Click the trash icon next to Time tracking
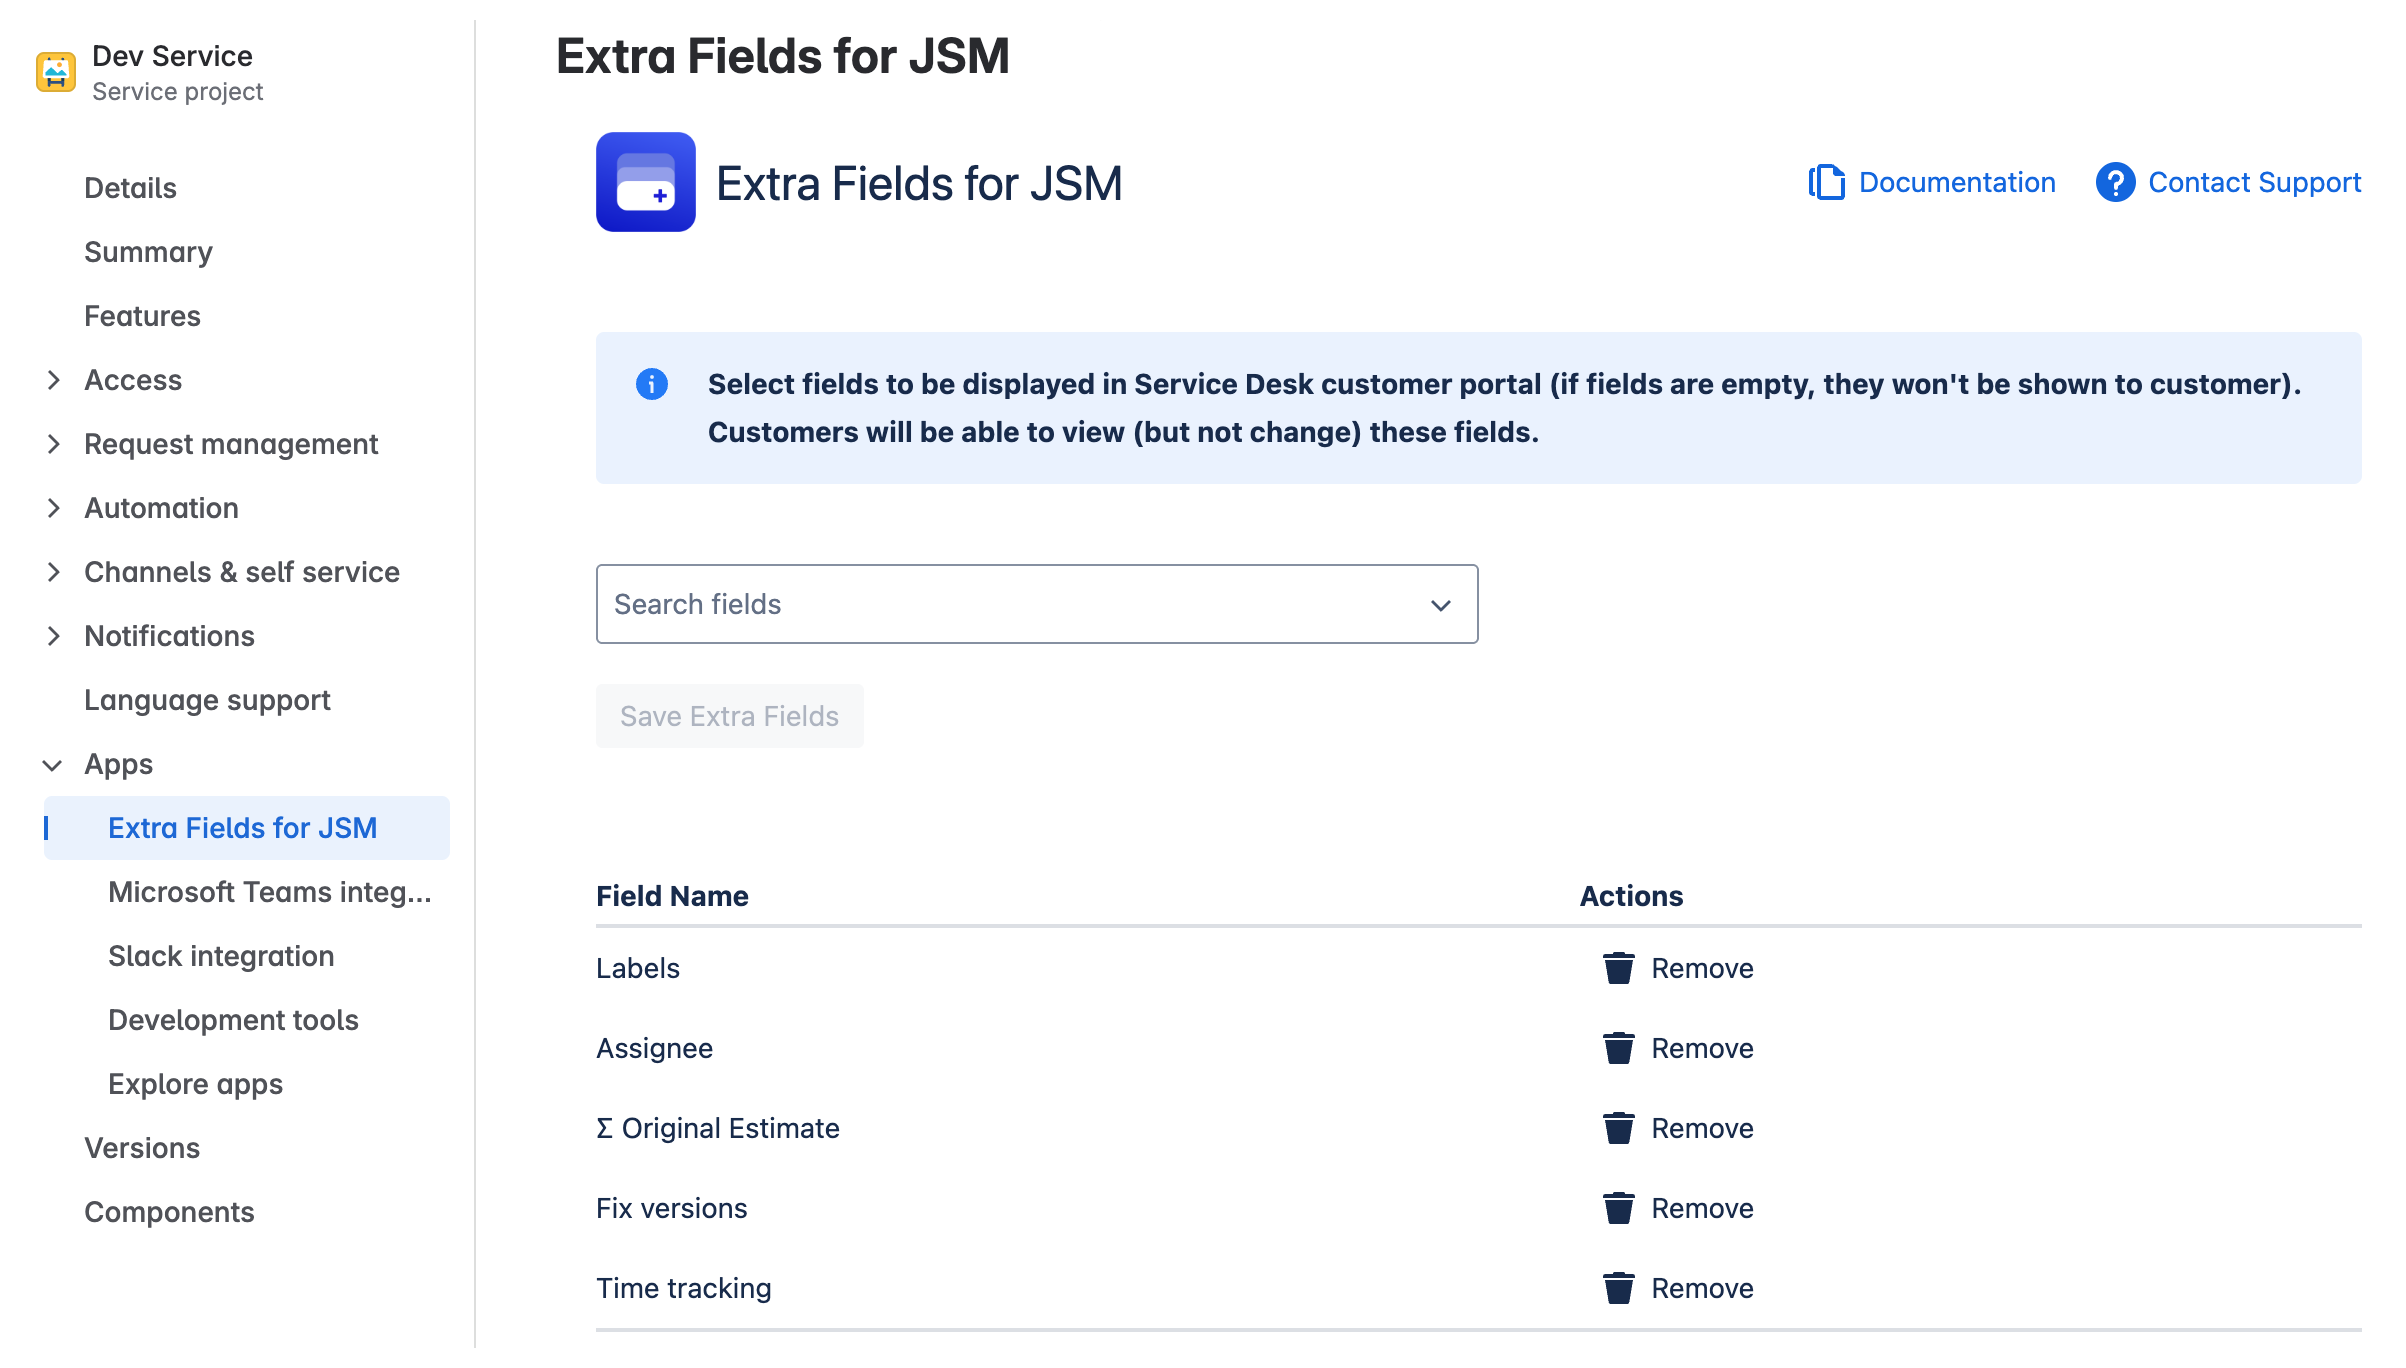The width and height of the screenshot is (2406, 1368). pyautogui.click(x=1619, y=1288)
